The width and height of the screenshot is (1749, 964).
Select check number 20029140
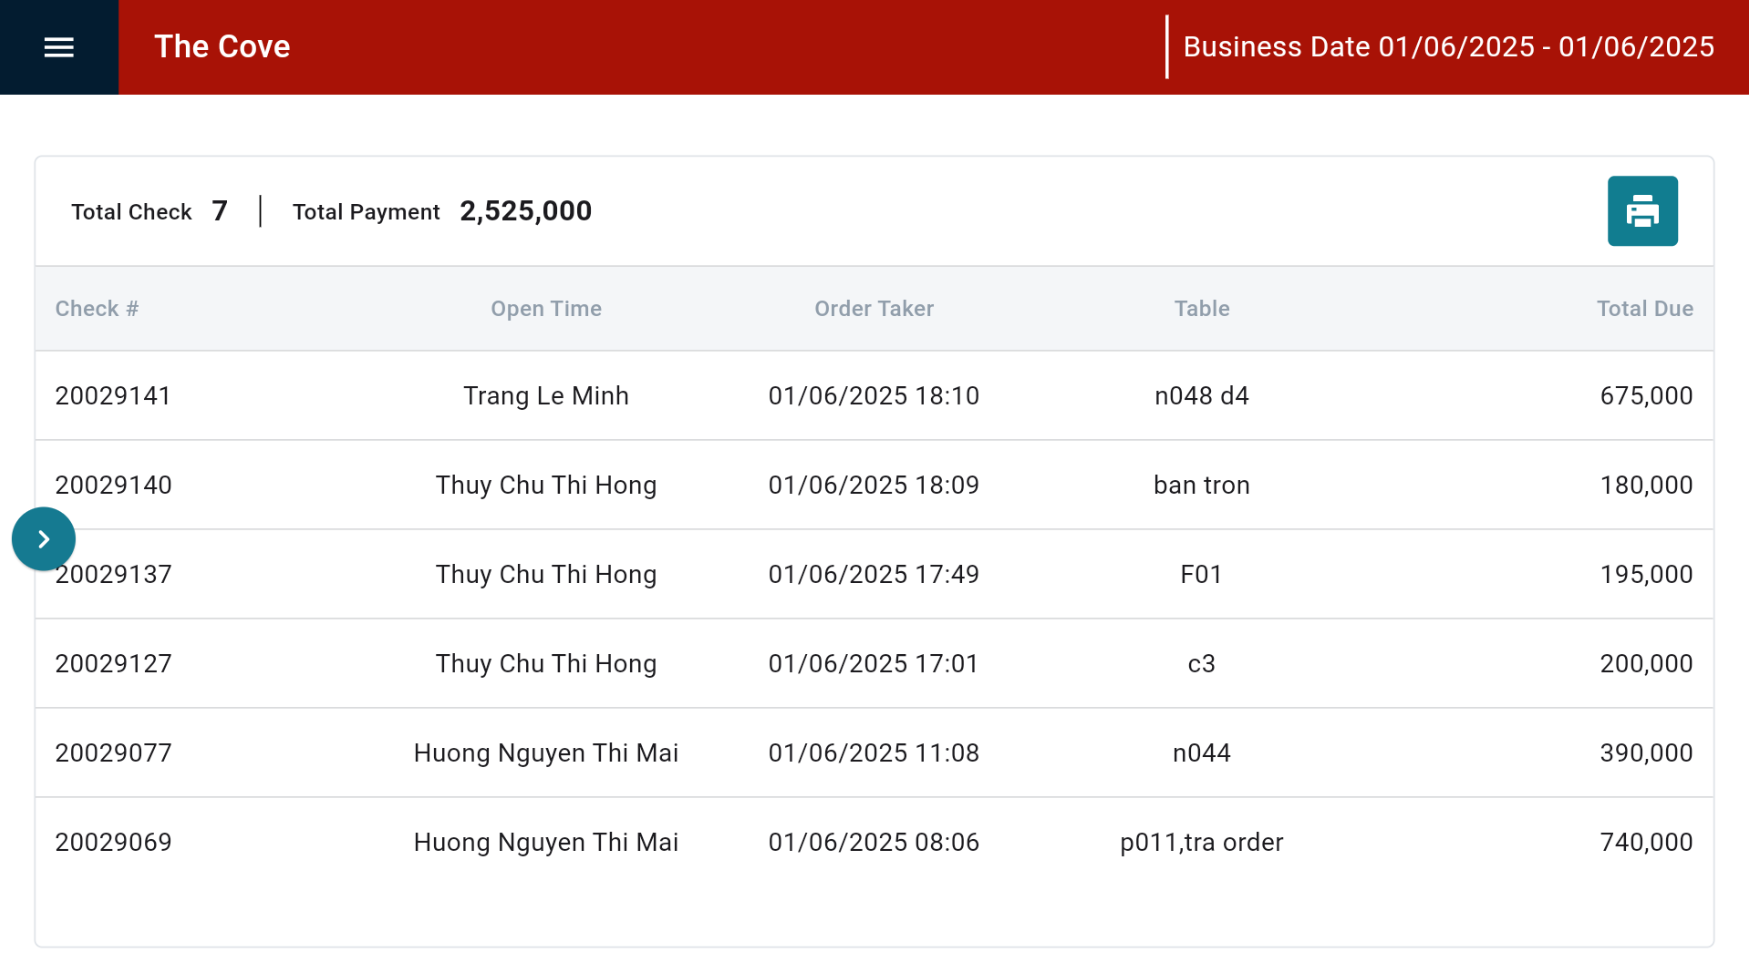113,485
